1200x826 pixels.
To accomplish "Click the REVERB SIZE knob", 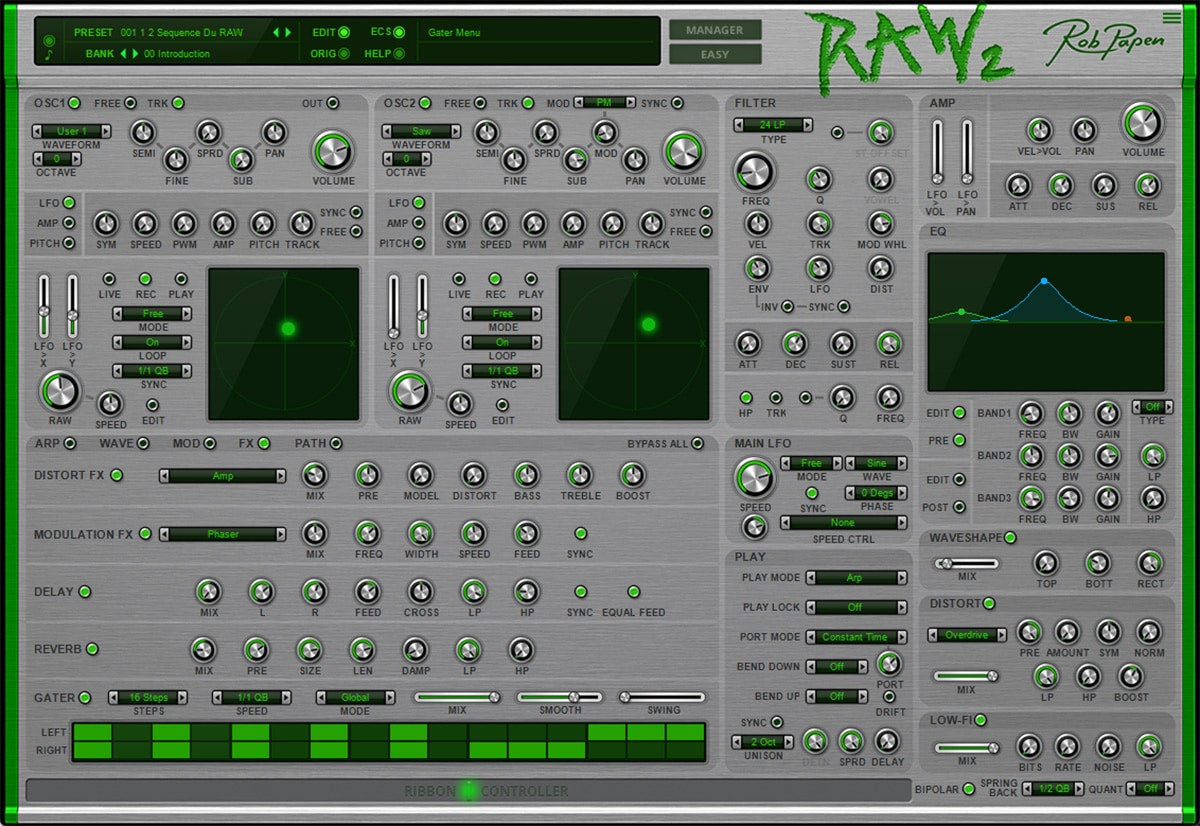I will [x=309, y=650].
